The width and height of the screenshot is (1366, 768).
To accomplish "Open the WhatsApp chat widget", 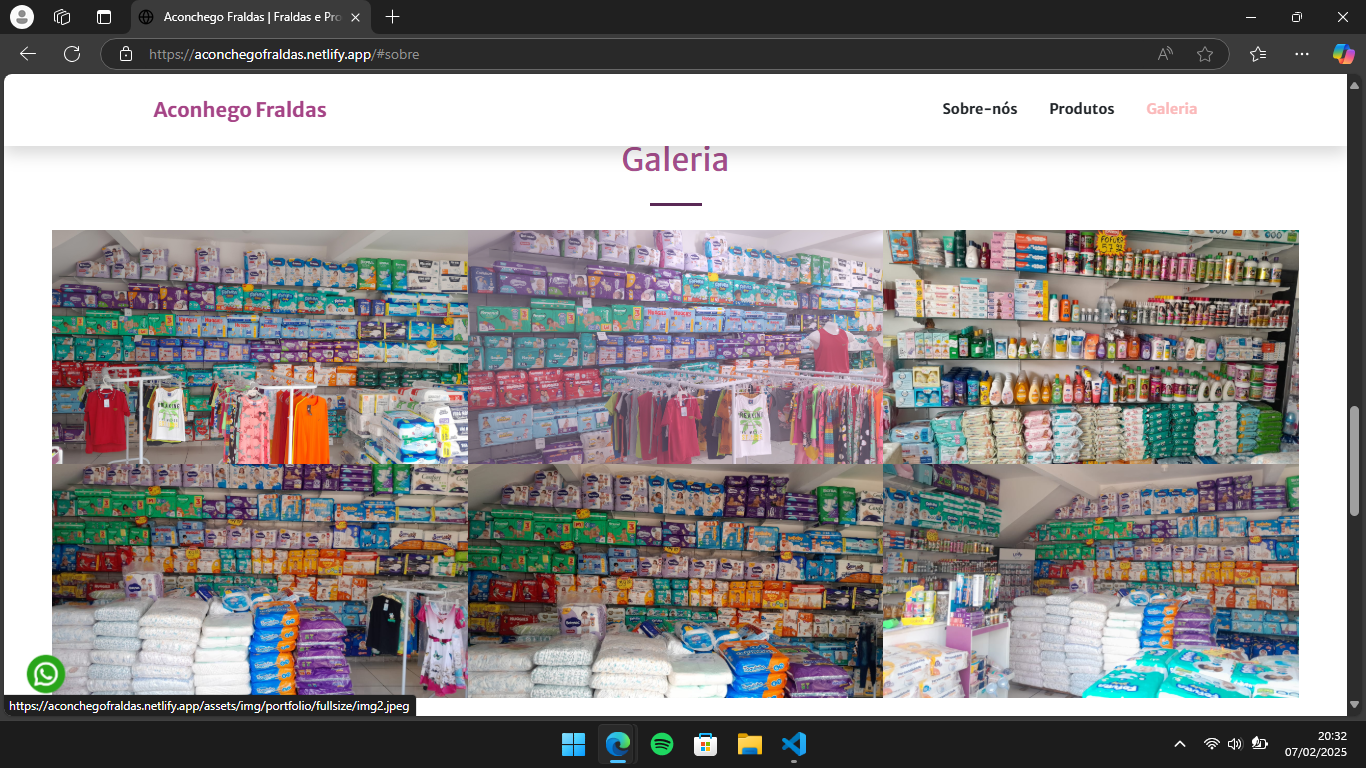I will click(x=45, y=674).
